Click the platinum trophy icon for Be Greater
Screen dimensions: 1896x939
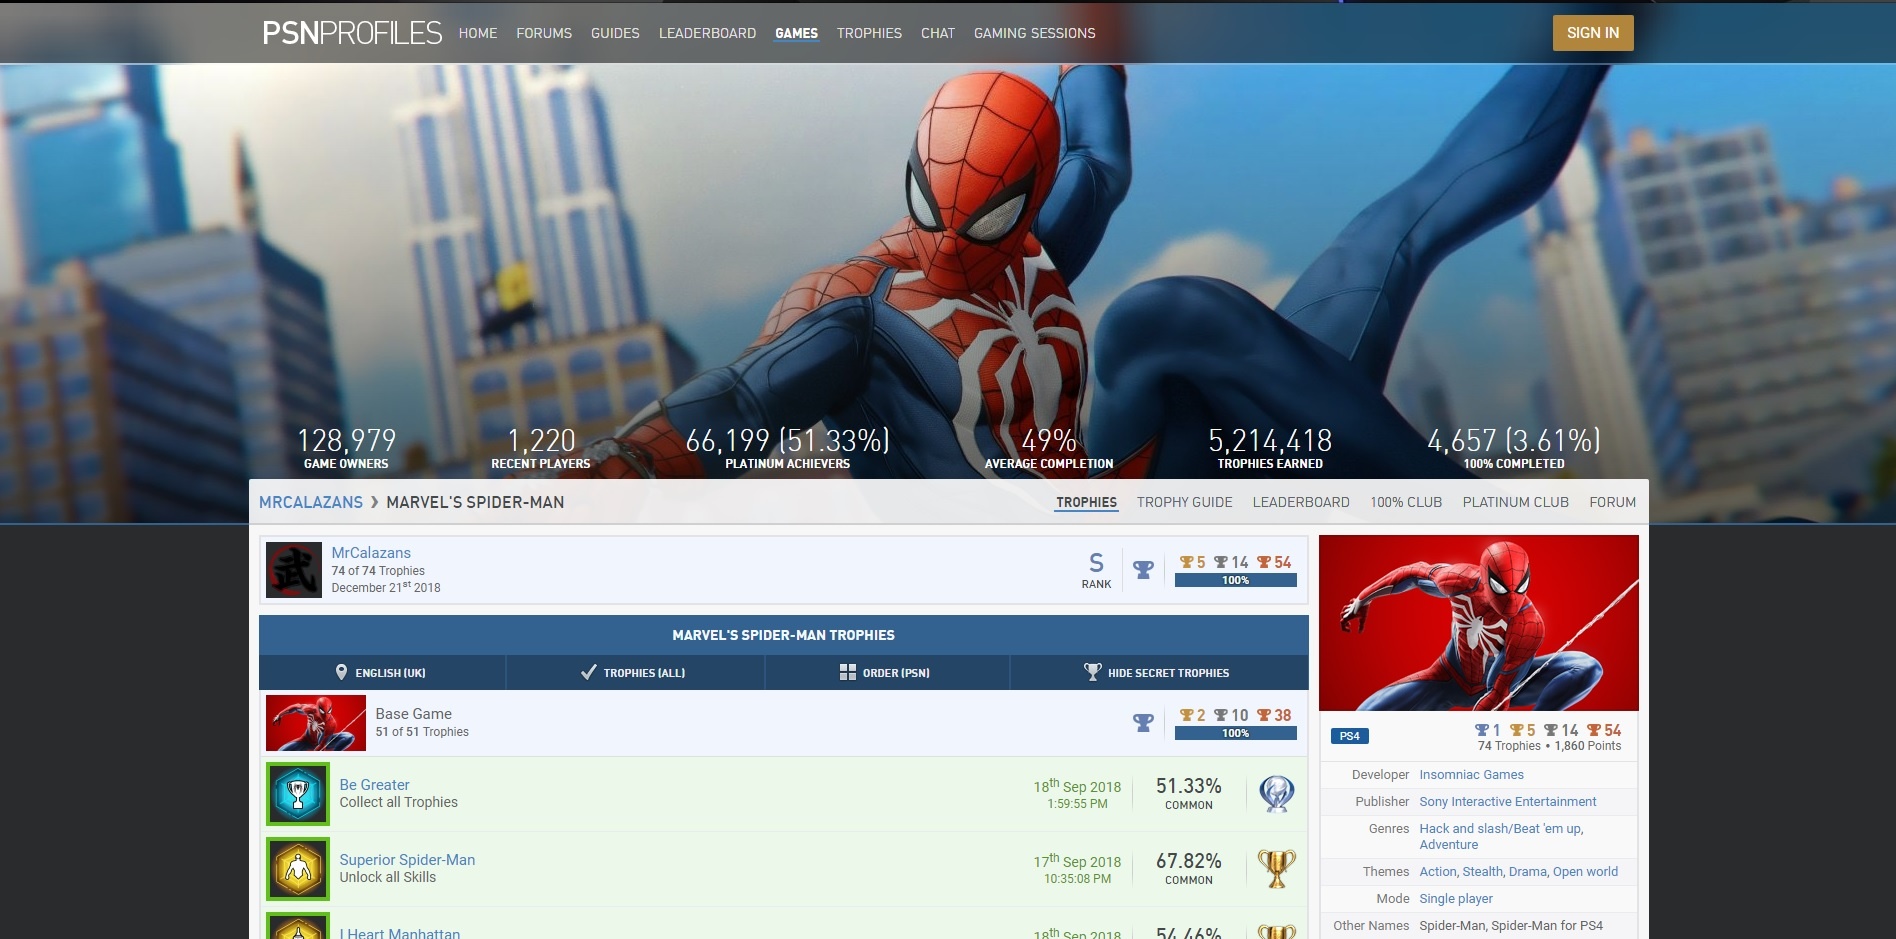1277,794
